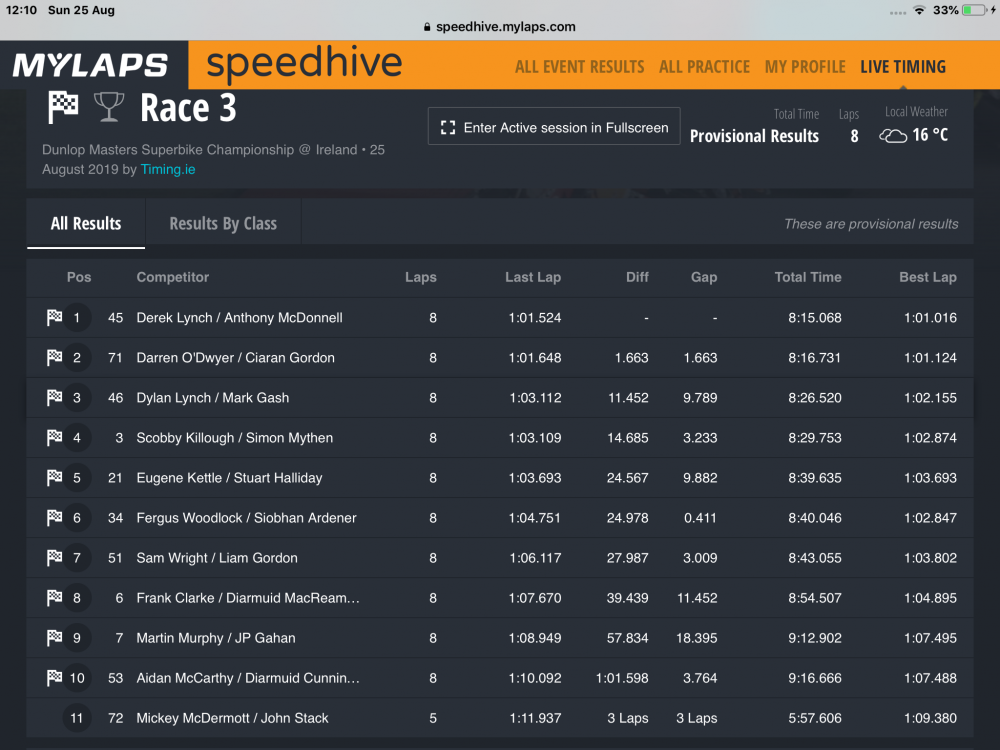This screenshot has width=1000, height=750.
Task: Open ALL PRACTICE menu
Action: (704, 67)
